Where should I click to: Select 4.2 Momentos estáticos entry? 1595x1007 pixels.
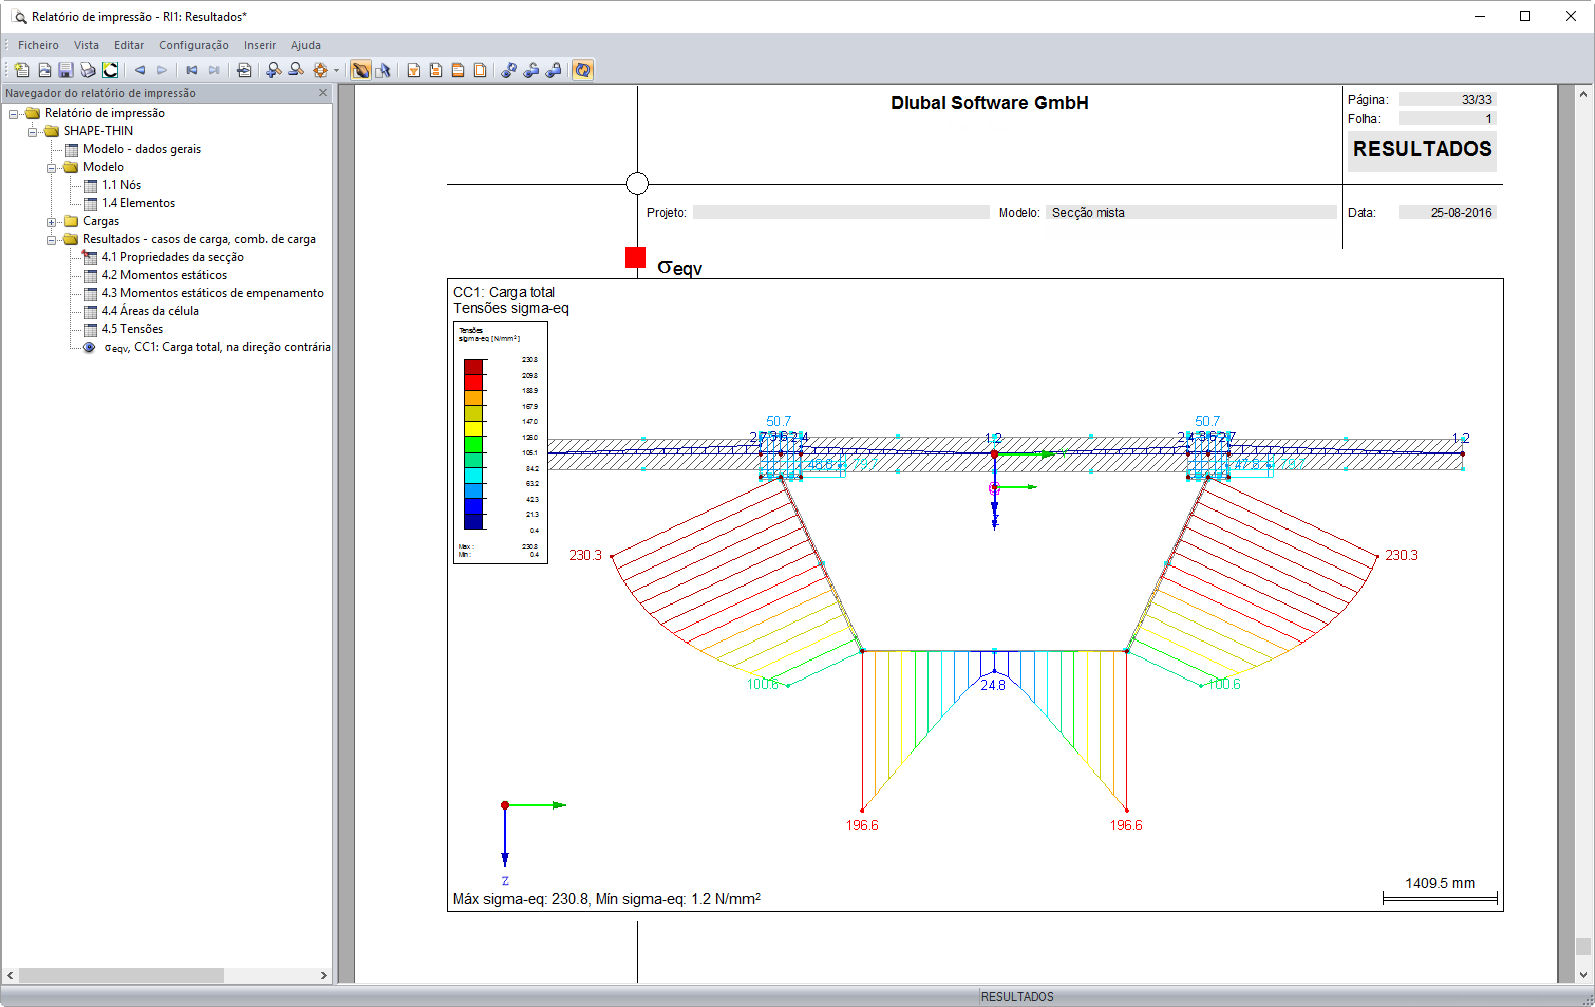click(164, 275)
